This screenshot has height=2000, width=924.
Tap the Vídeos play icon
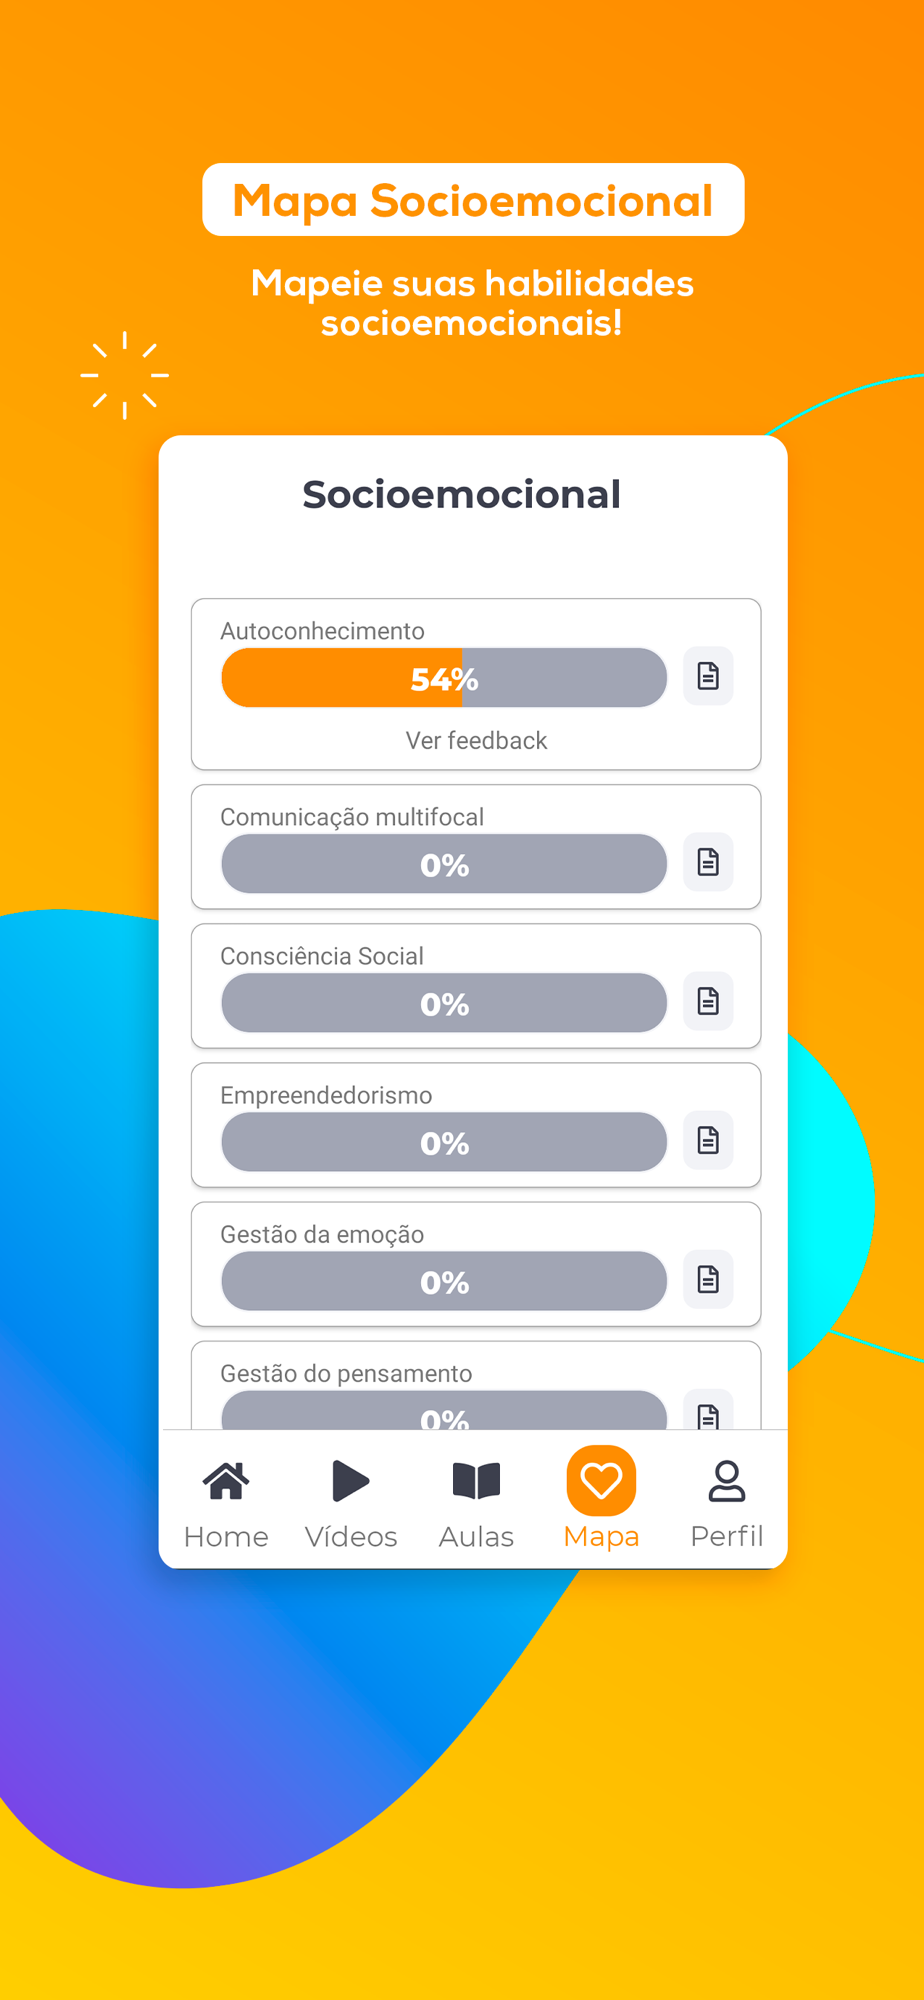pos(350,1481)
